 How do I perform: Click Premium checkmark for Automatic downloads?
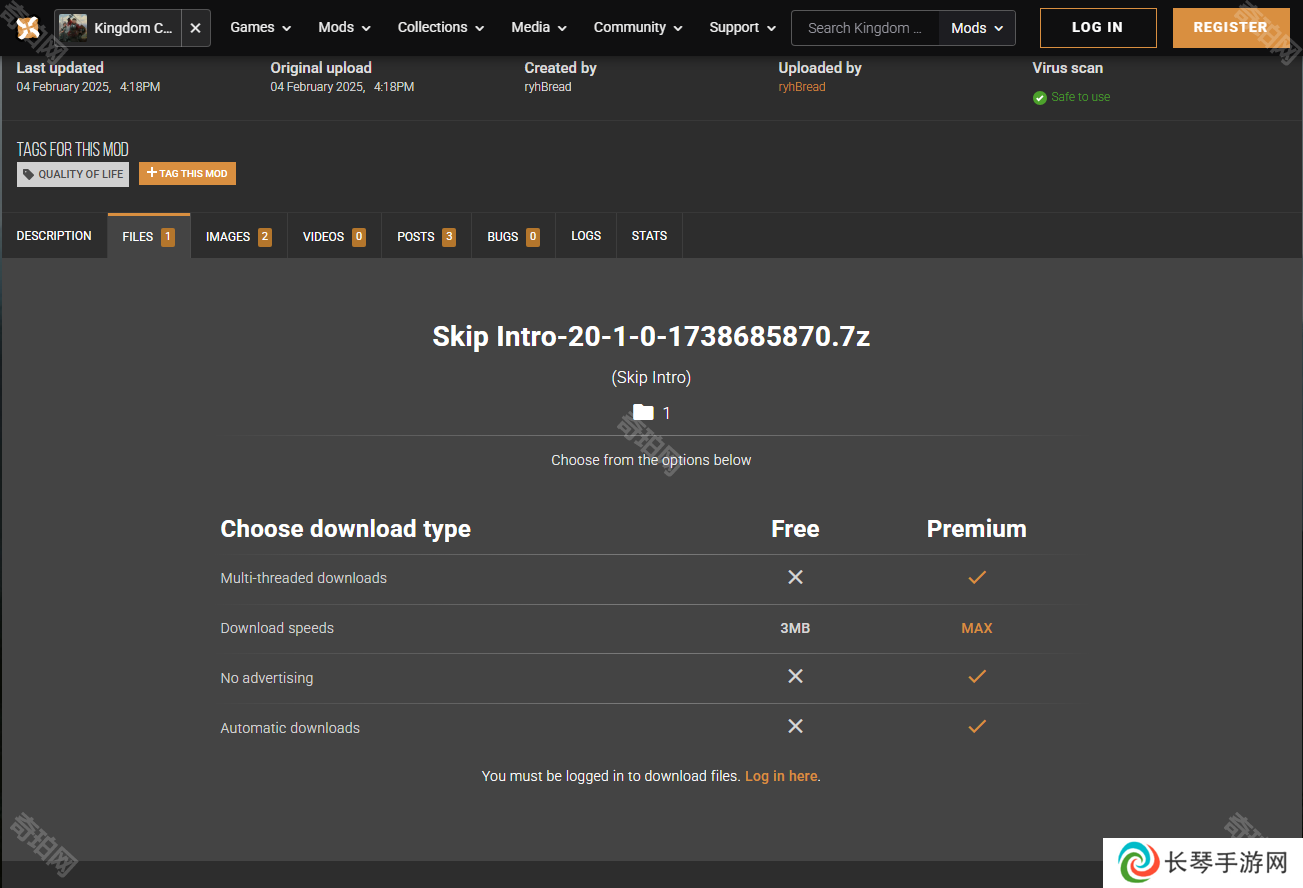pos(977,726)
